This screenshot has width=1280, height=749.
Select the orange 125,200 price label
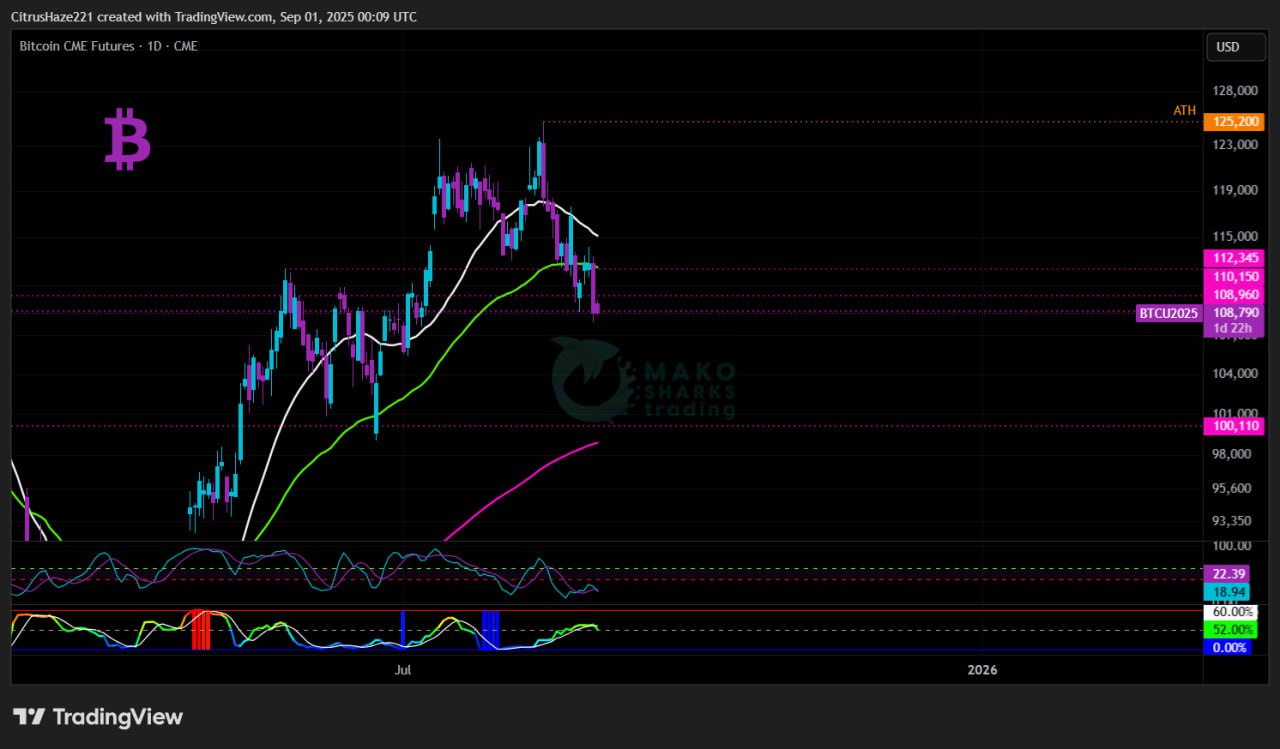(x=1234, y=122)
